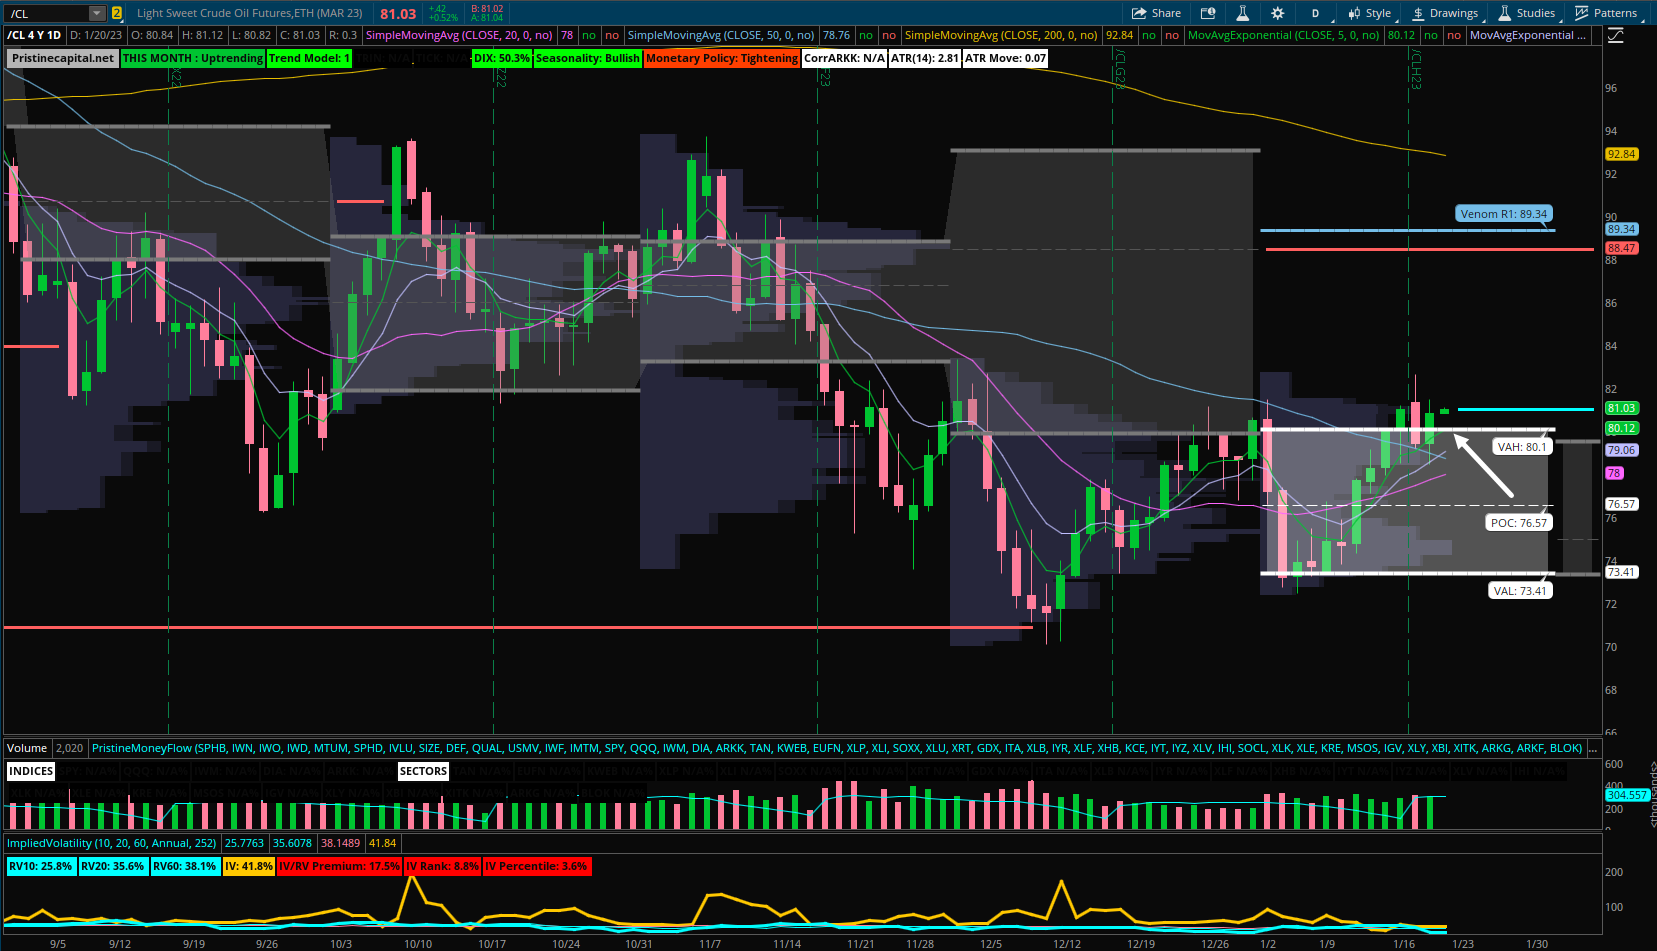Click the POC: 76.57 chart bubble
The image size is (1657, 951).
click(1518, 523)
